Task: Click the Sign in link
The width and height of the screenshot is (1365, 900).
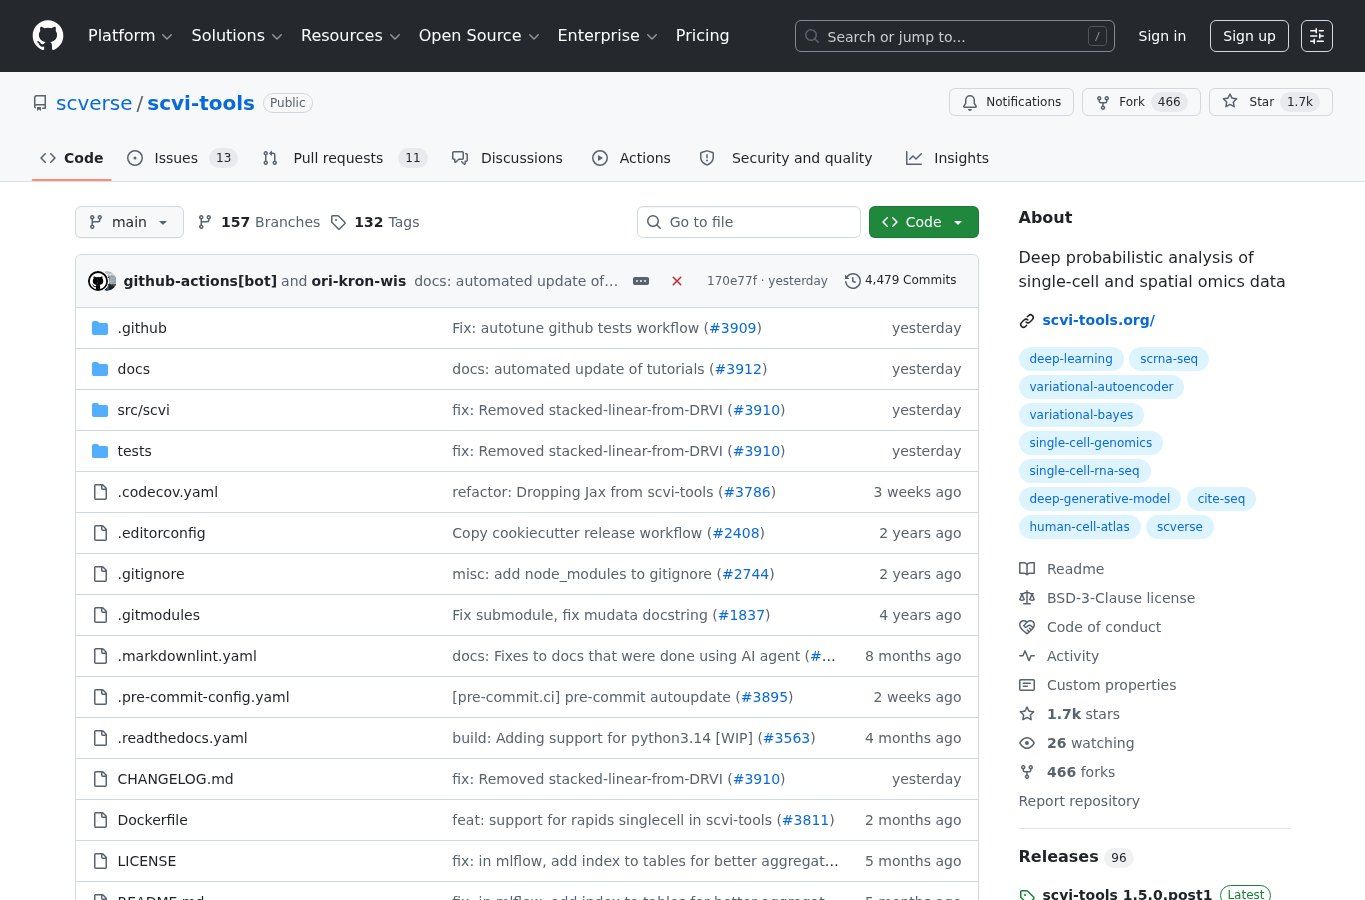Action: click(1162, 36)
